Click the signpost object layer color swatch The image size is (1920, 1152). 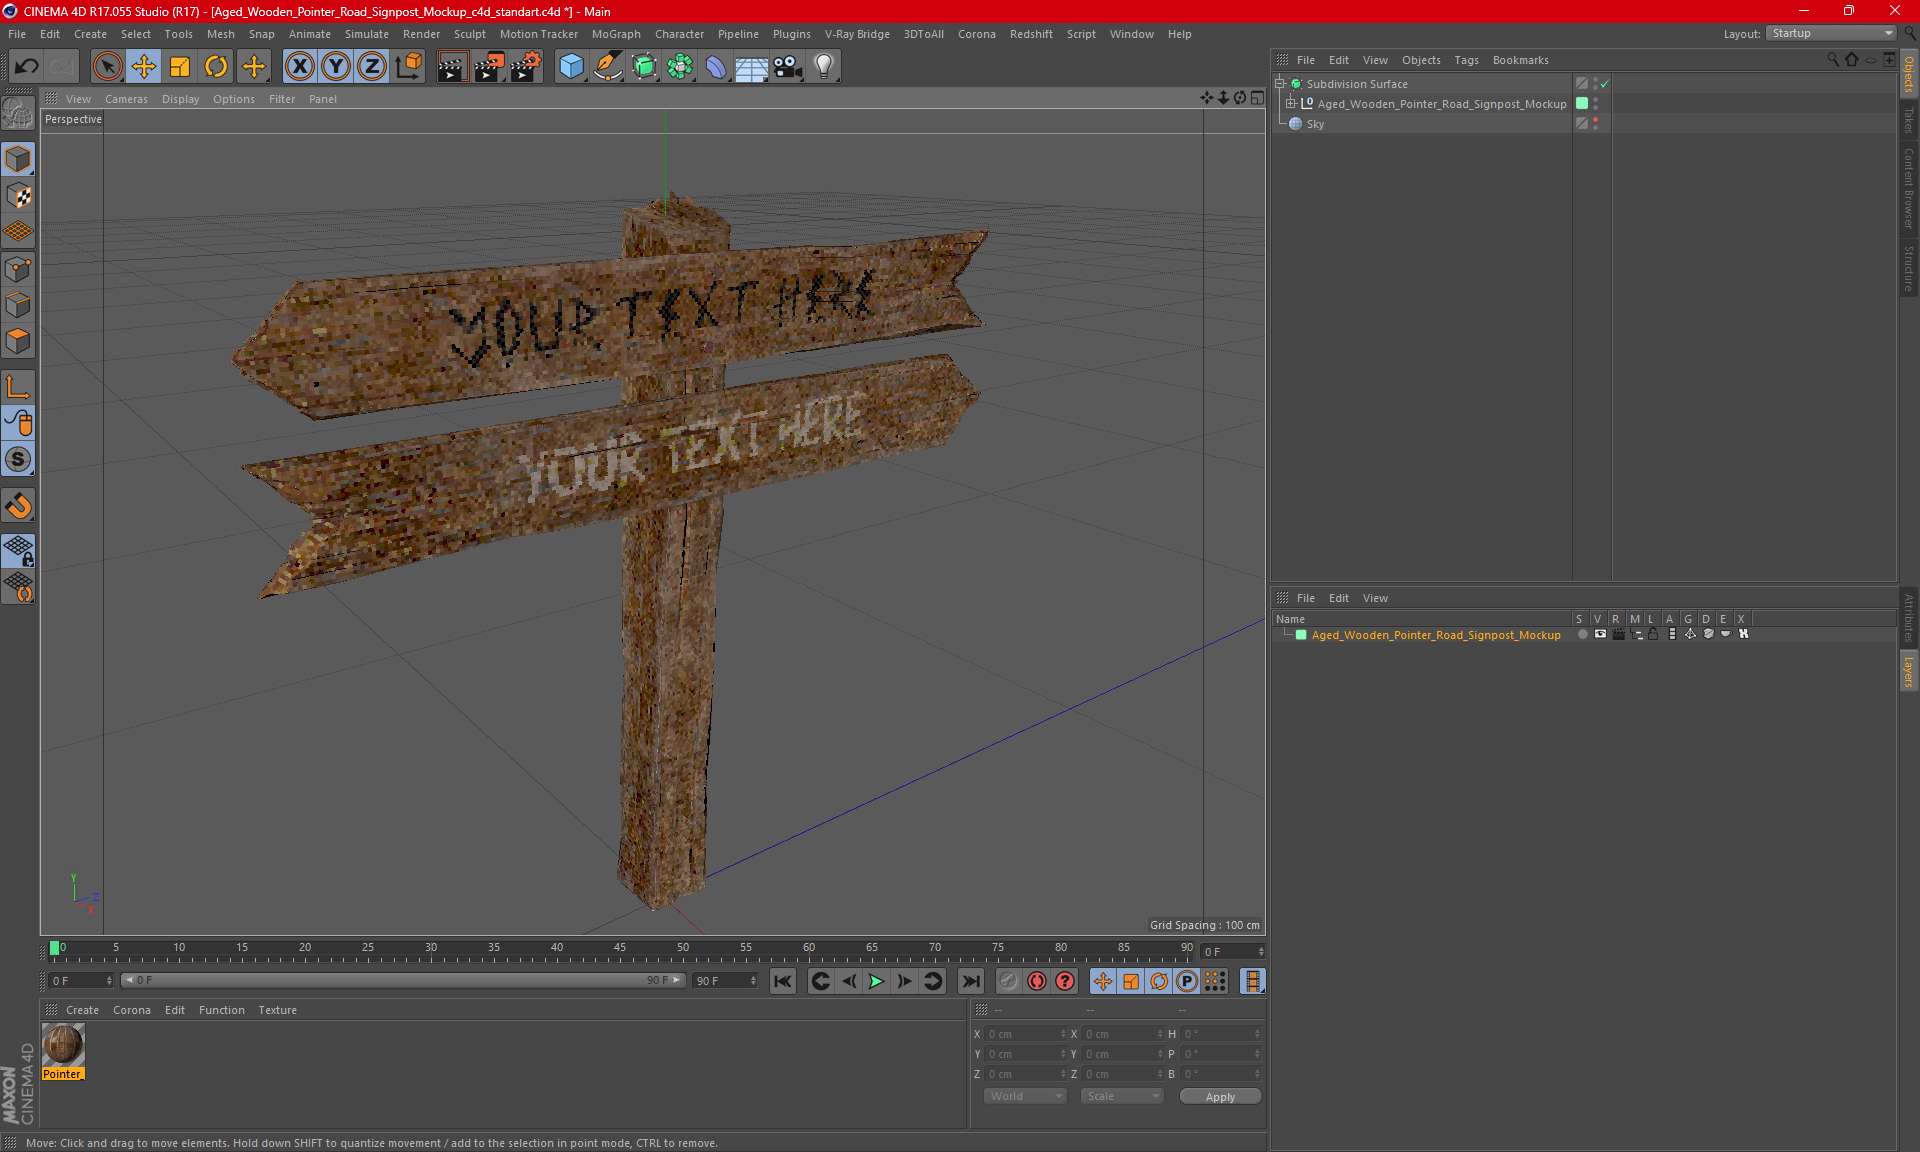(1582, 103)
